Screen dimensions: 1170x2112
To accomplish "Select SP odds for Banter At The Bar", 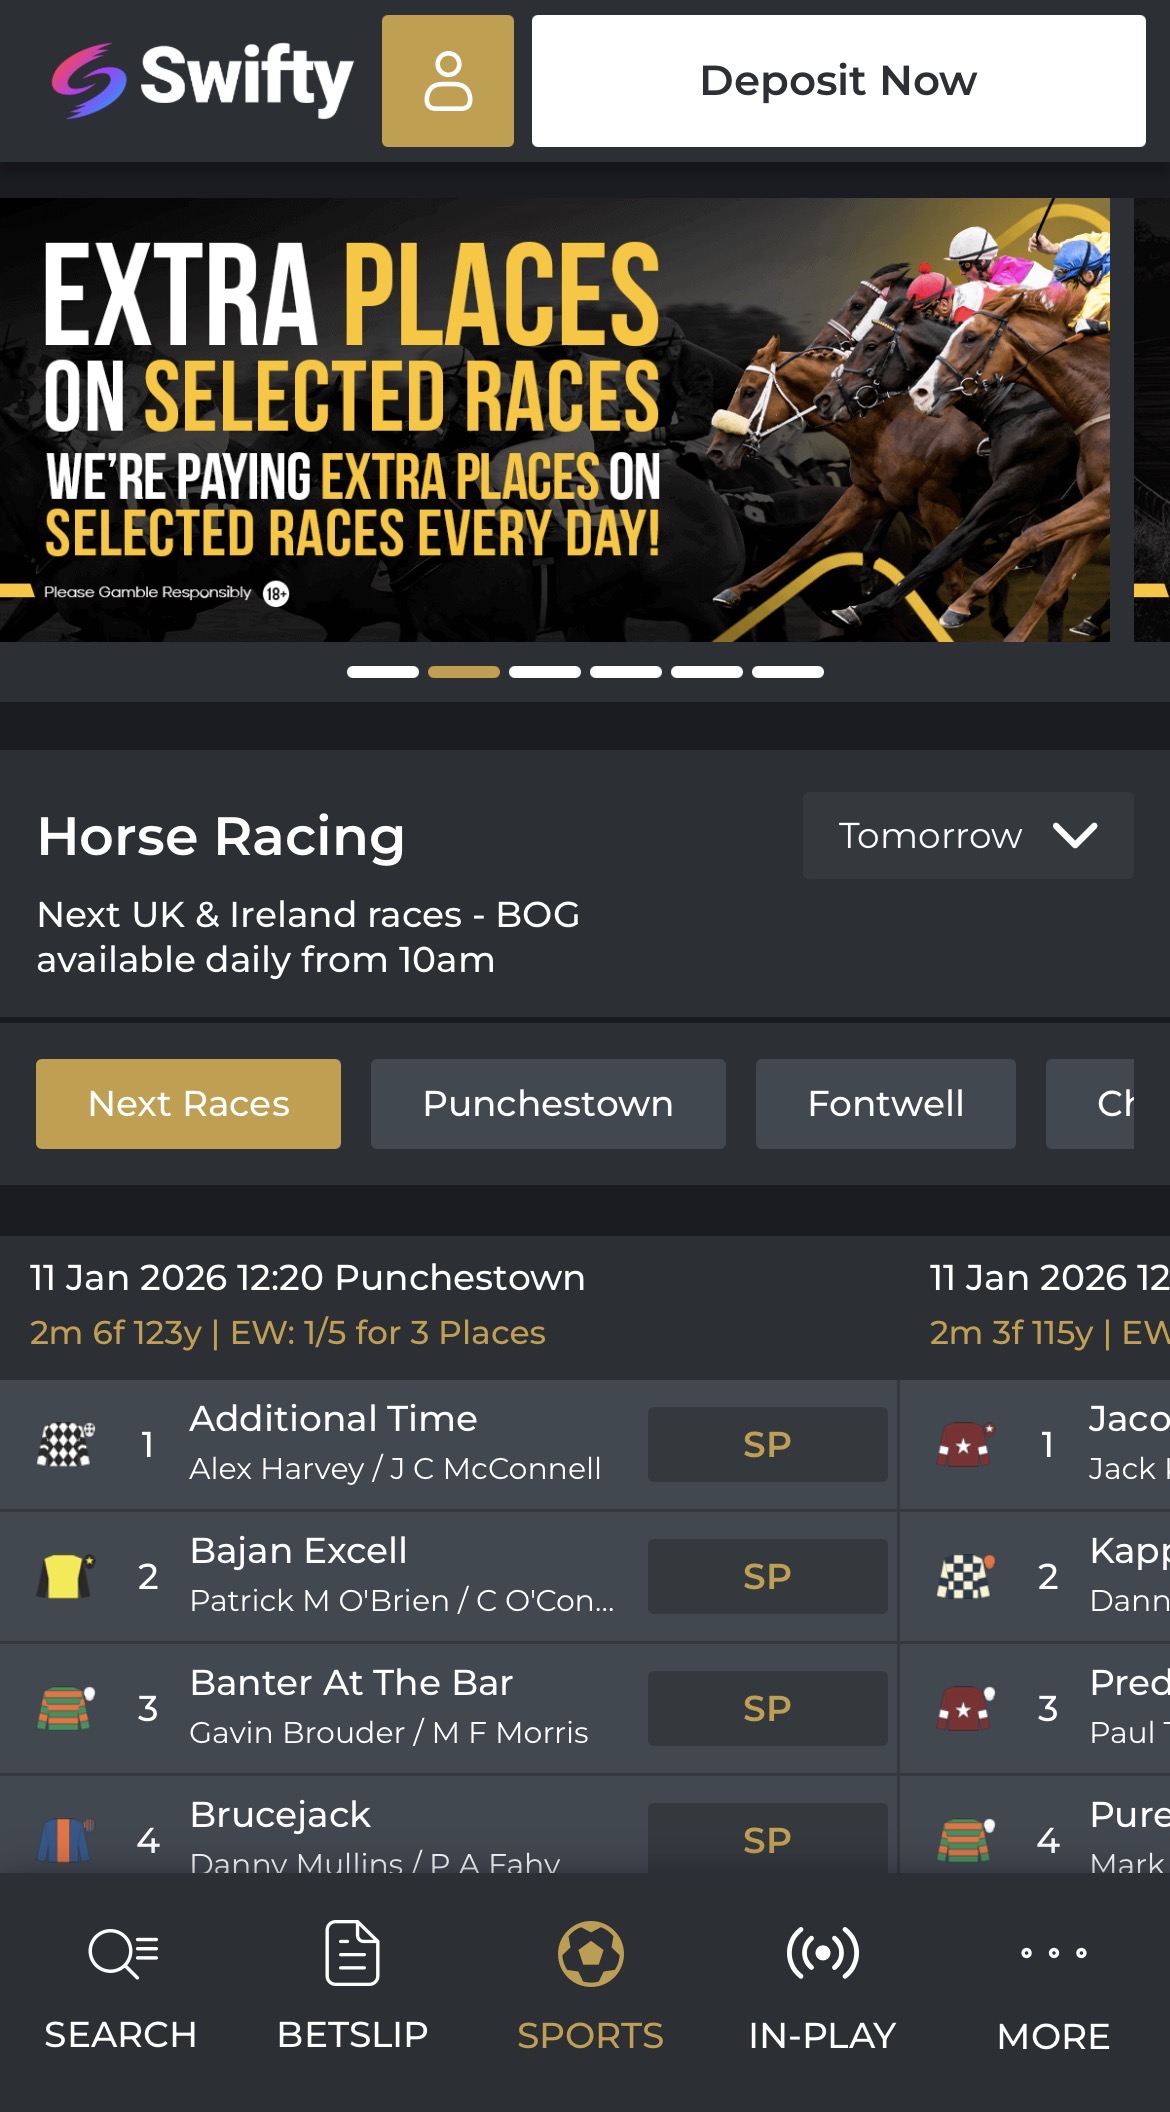I will [x=767, y=1708].
